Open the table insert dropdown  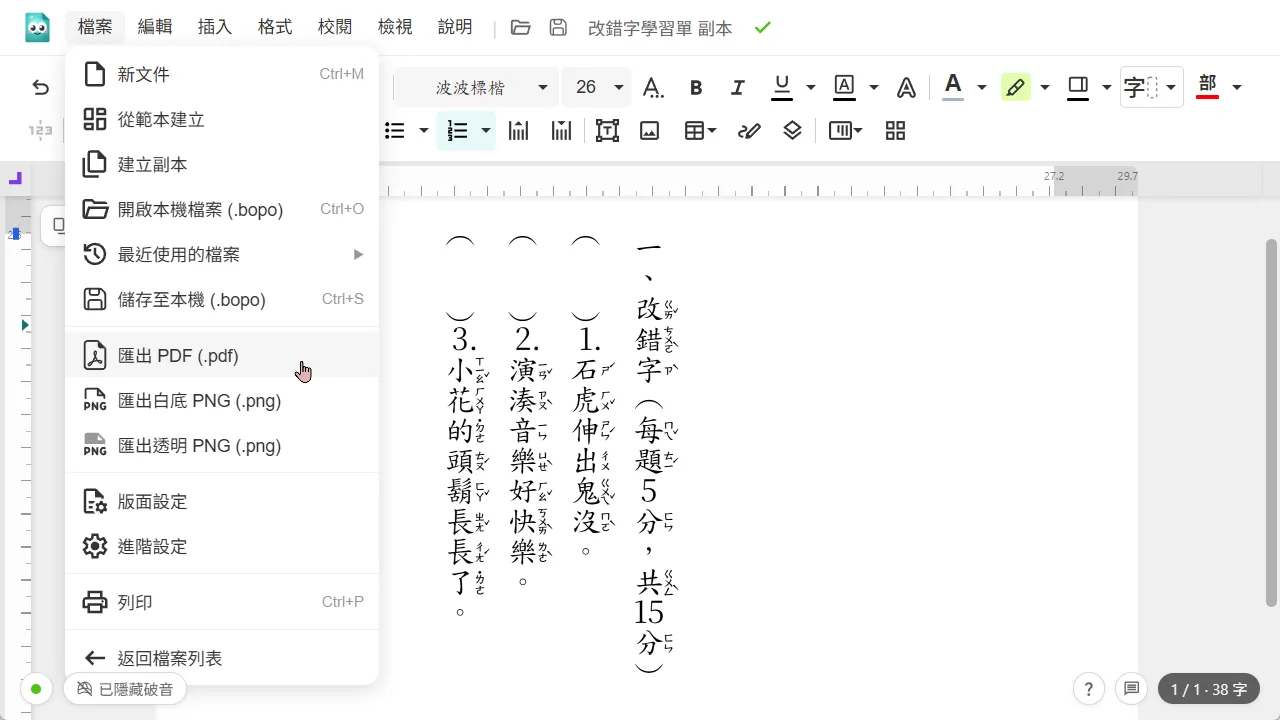click(700, 130)
